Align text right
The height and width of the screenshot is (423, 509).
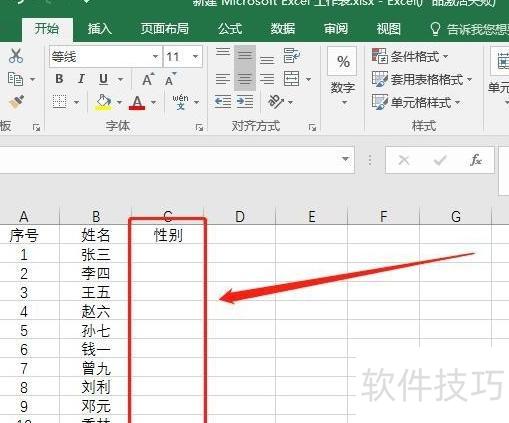pyautogui.click(x=267, y=79)
